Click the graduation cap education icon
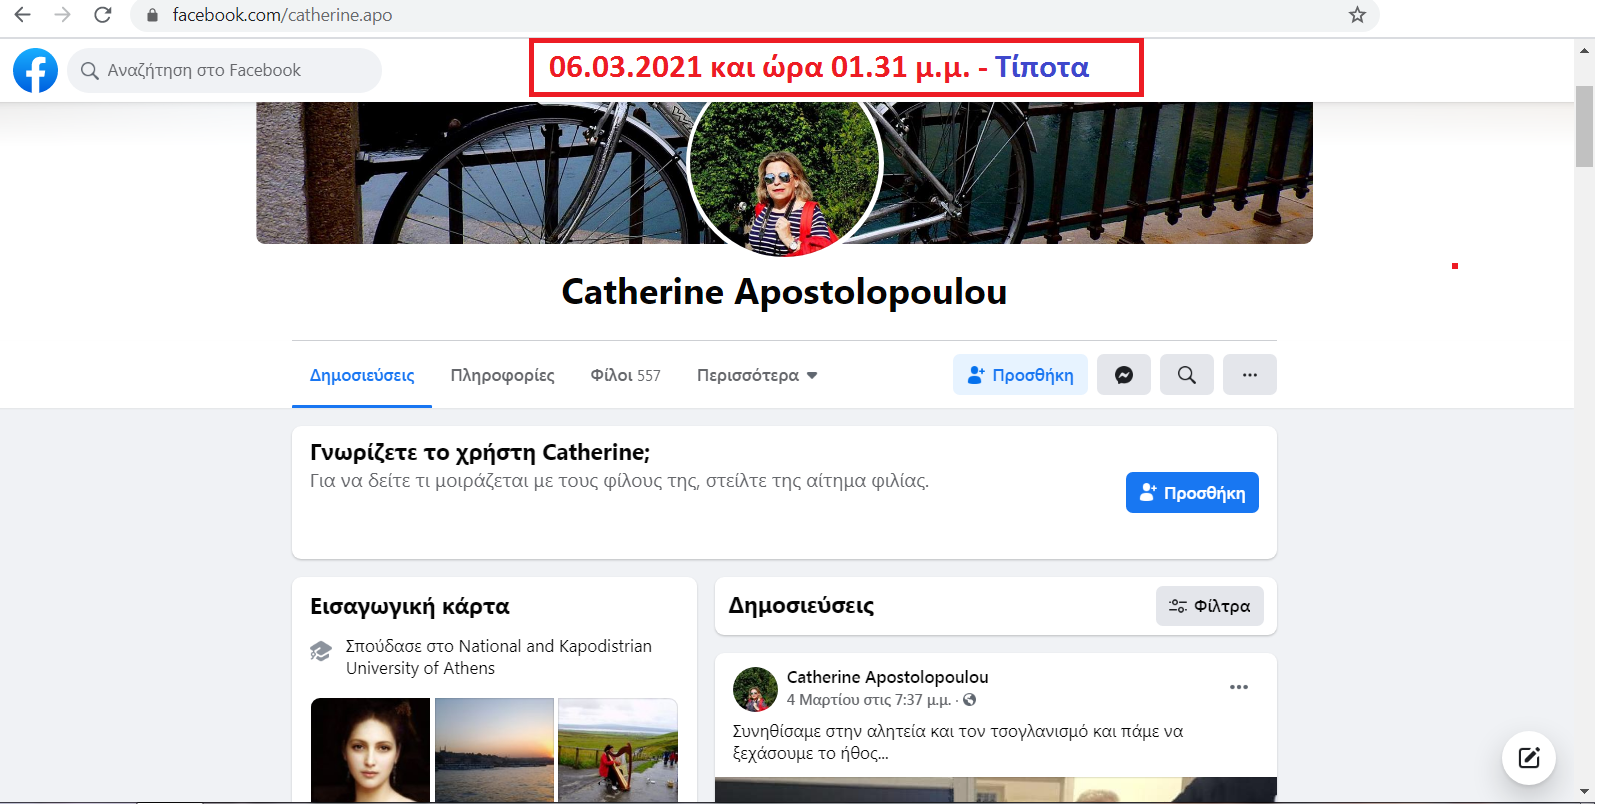Viewport: 1600px width, 804px height. click(x=321, y=651)
